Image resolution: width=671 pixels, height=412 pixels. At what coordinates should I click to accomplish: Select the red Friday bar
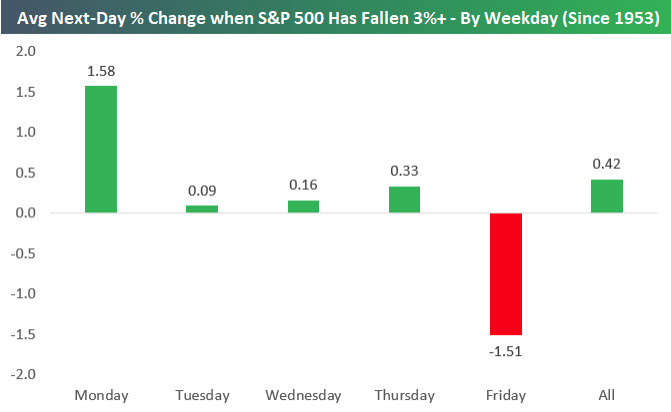pos(504,273)
